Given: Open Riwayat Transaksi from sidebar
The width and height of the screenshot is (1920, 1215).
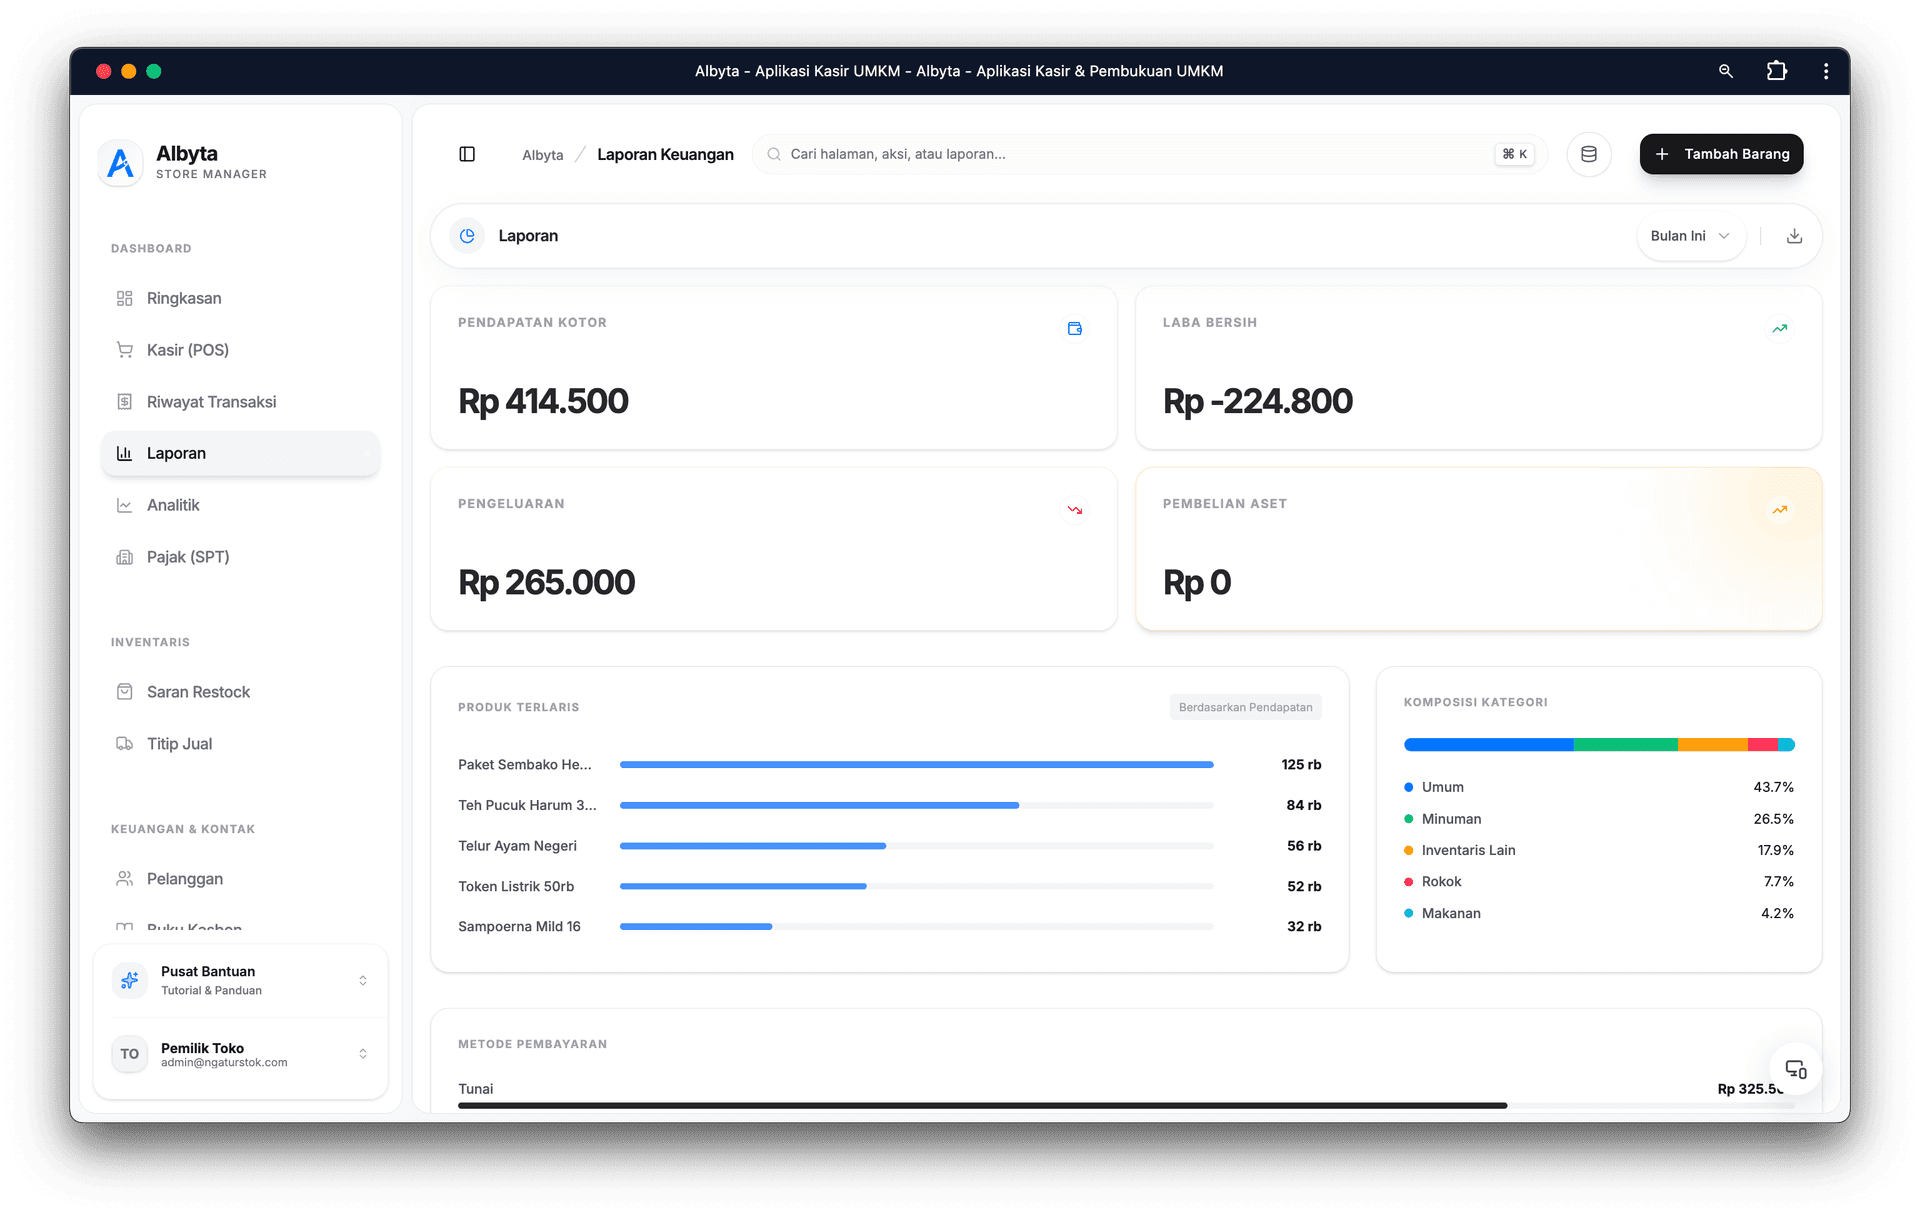Looking at the screenshot, I should 211,402.
